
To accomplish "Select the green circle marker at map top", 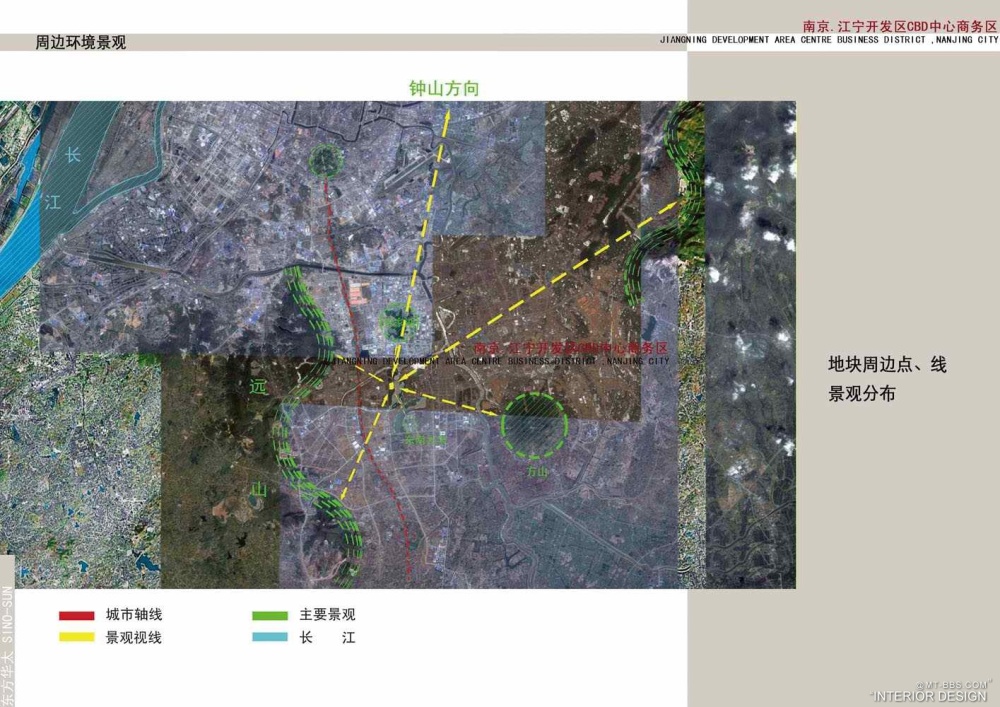I will 324,159.
